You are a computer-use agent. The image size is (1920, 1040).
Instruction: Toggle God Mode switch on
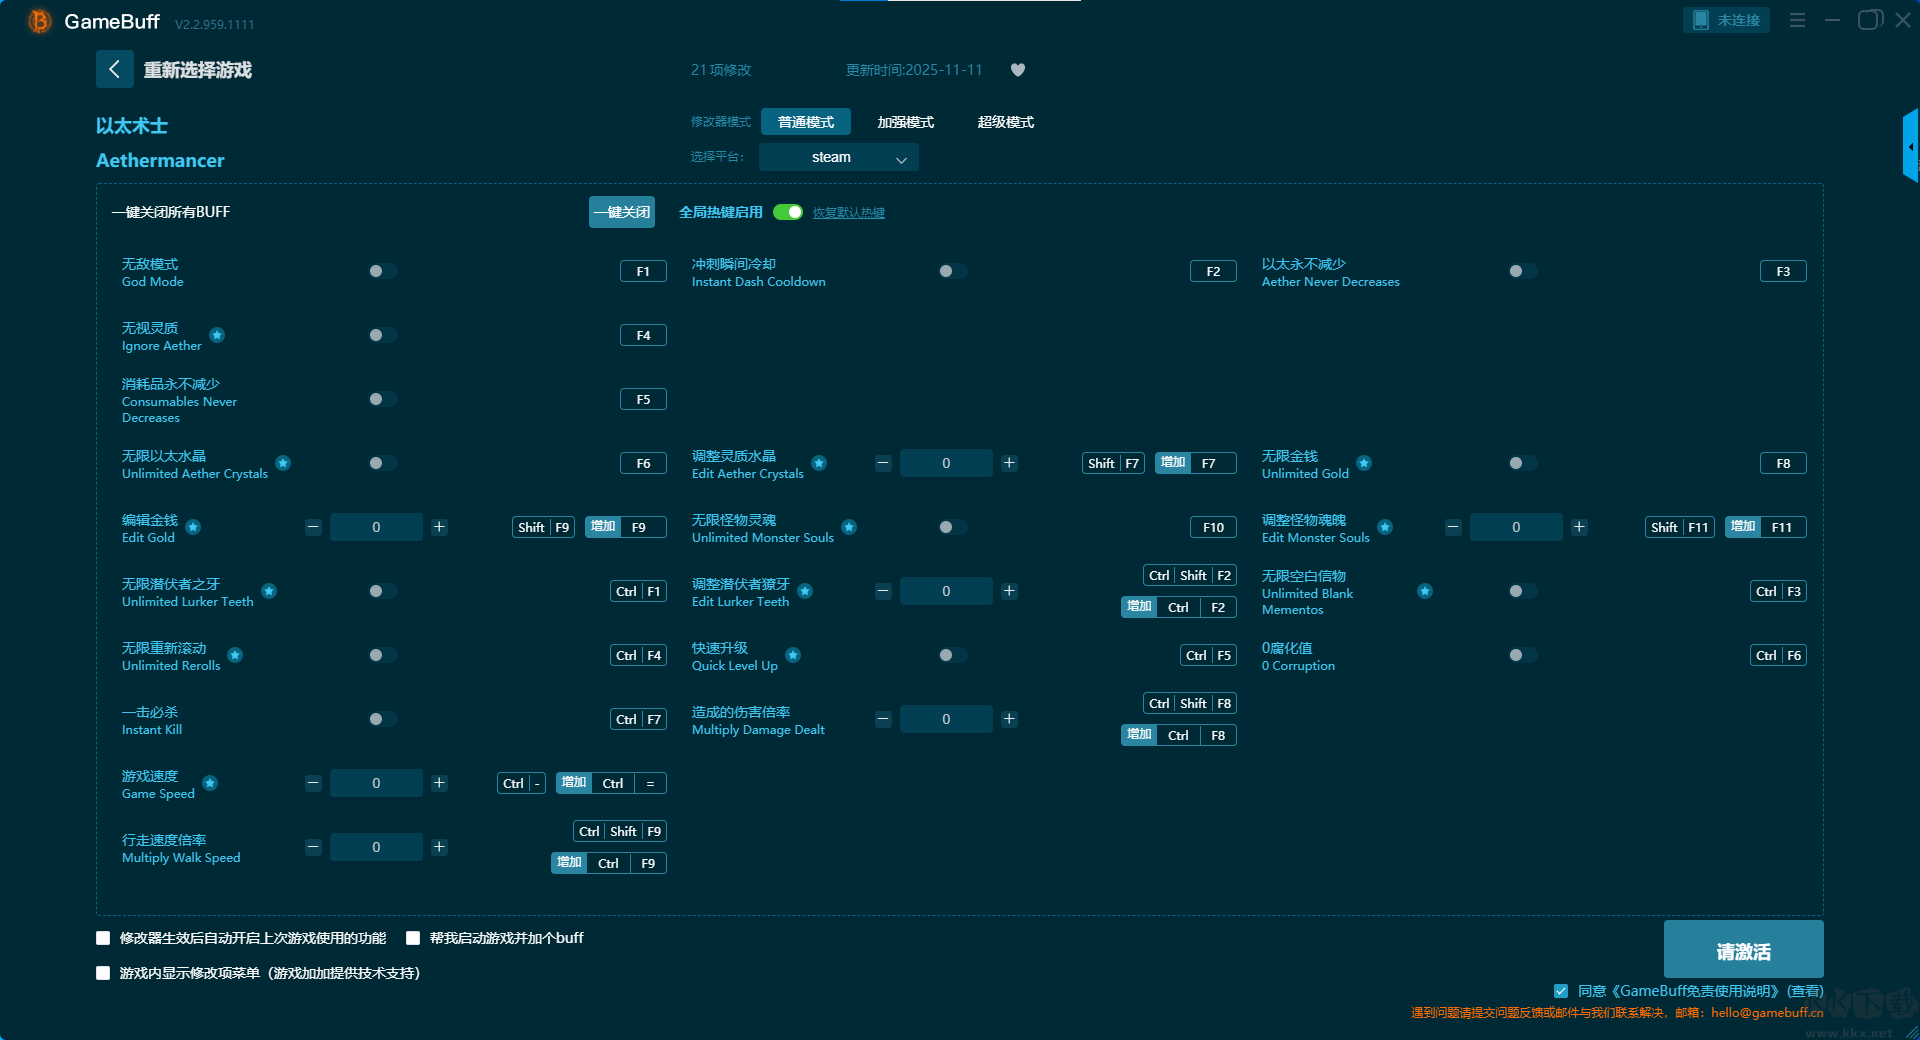pos(382,271)
